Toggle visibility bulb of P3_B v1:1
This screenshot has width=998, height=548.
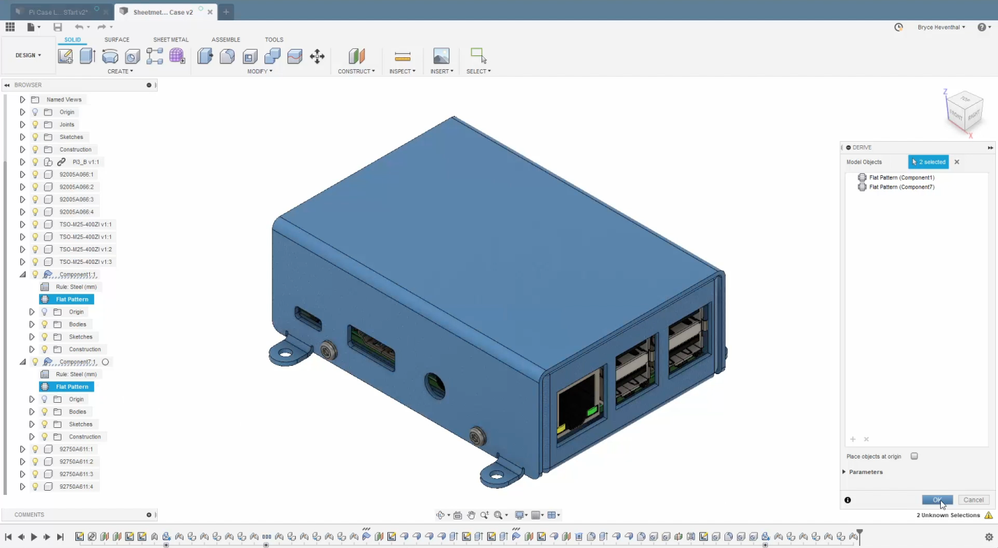point(35,162)
